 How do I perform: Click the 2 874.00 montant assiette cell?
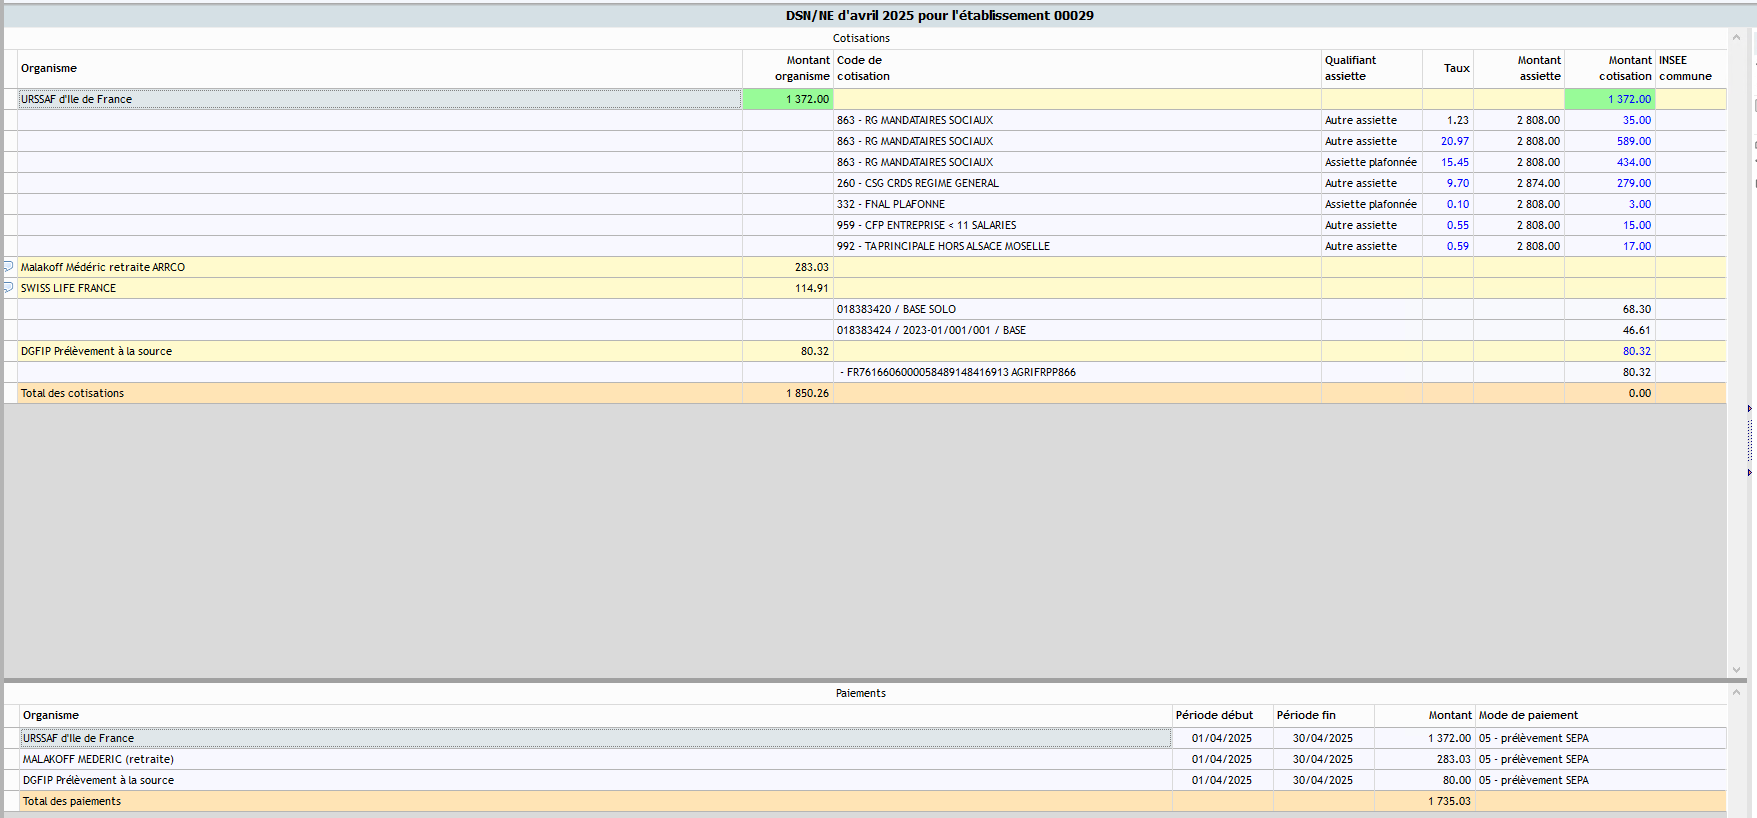(x=1519, y=183)
